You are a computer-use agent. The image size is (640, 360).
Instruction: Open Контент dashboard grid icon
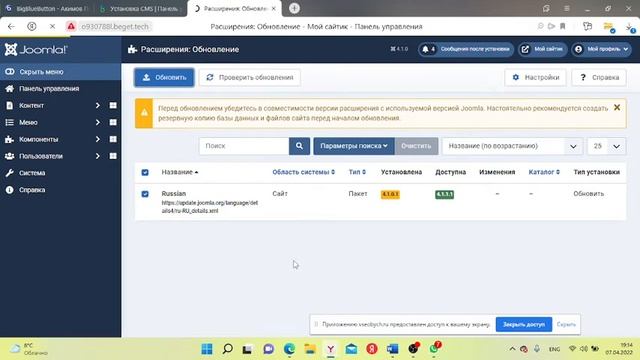pyautogui.click(x=113, y=105)
